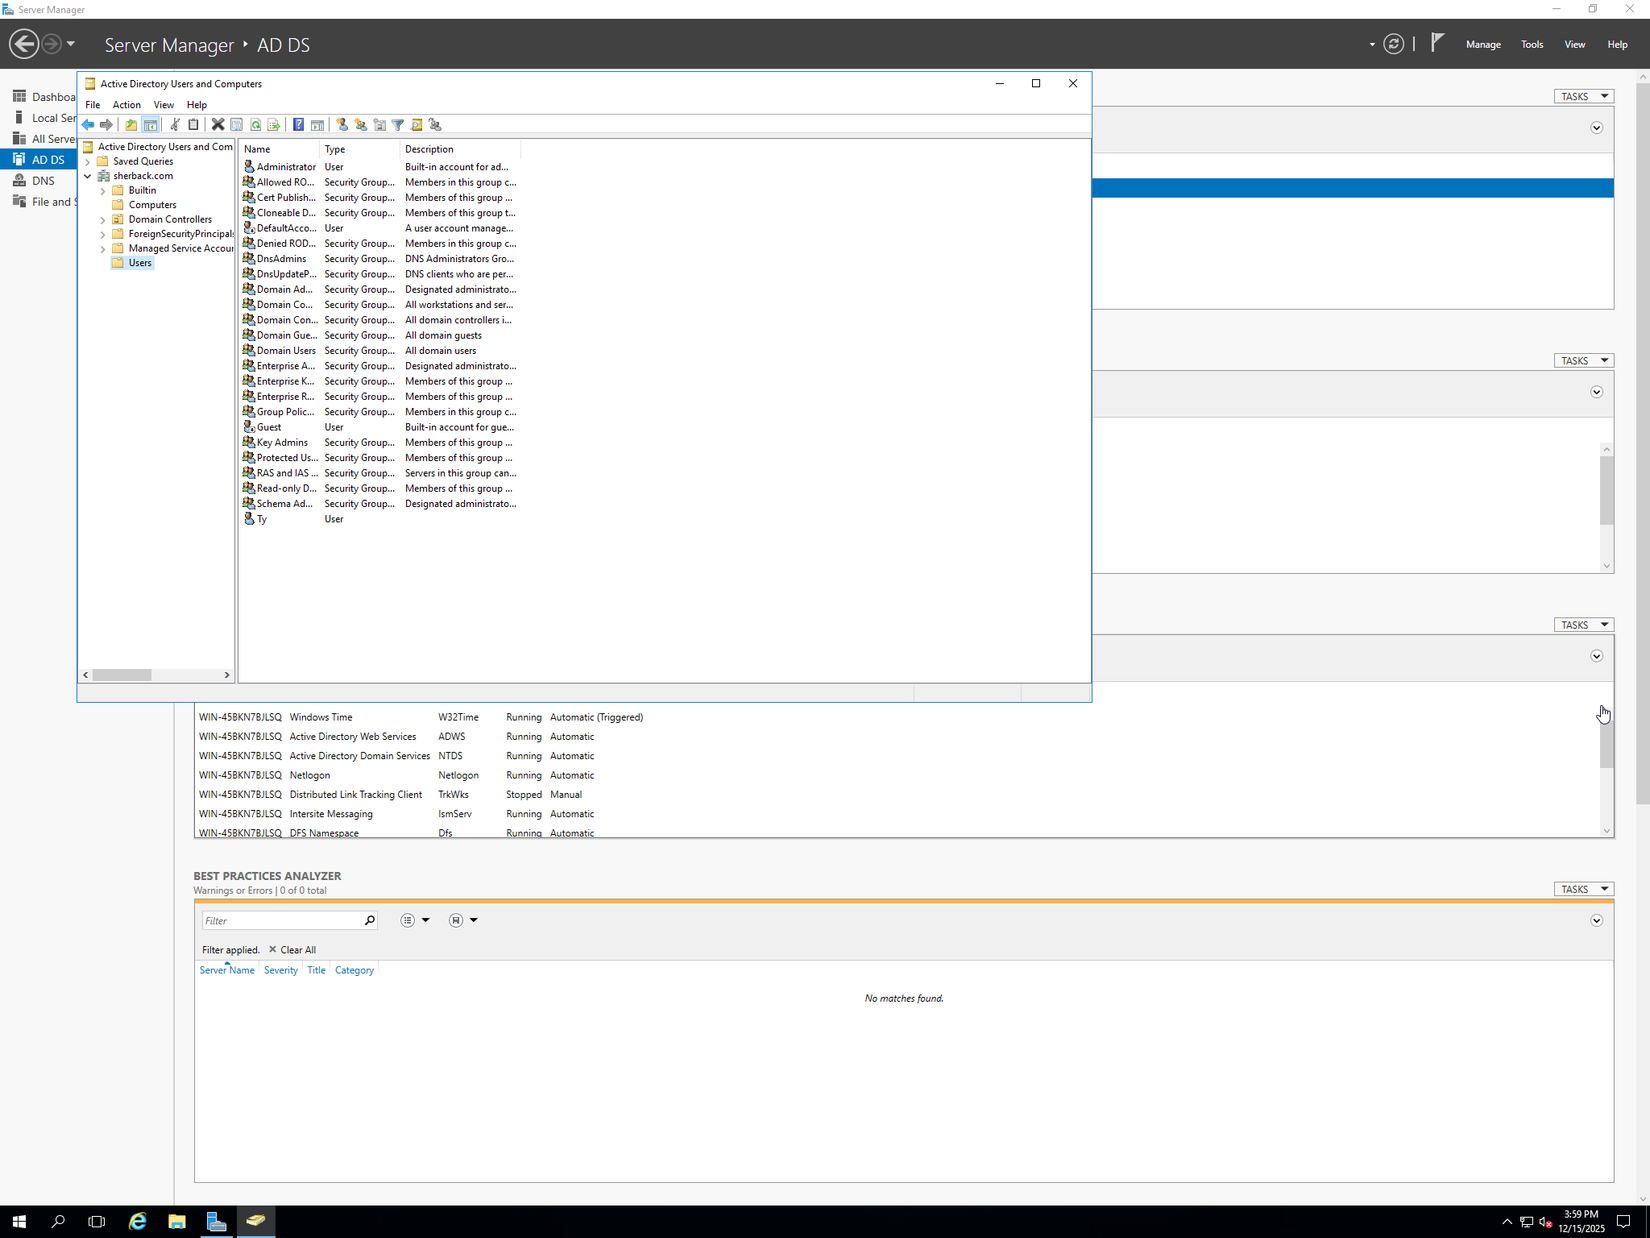Click the Refresh icon in ADUC toolbar
This screenshot has width=1650, height=1238.
[x=256, y=124]
